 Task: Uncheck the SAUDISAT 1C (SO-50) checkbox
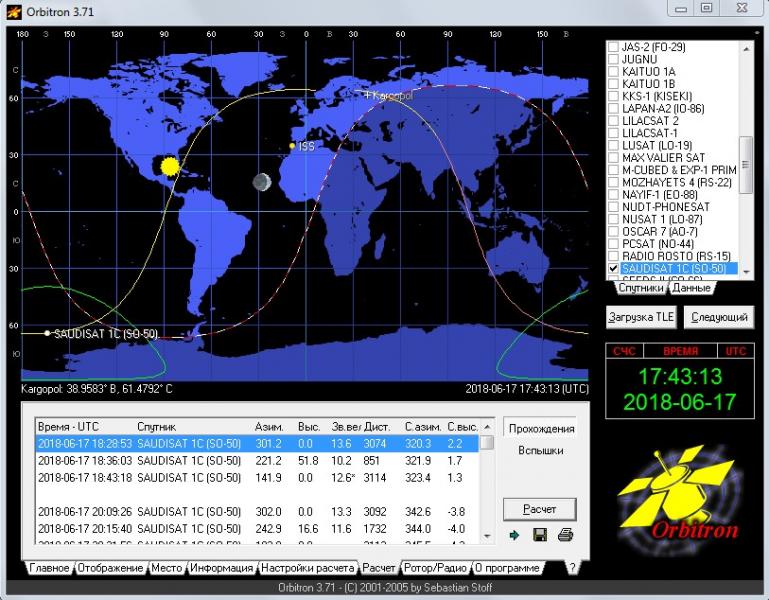pyautogui.click(x=614, y=269)
